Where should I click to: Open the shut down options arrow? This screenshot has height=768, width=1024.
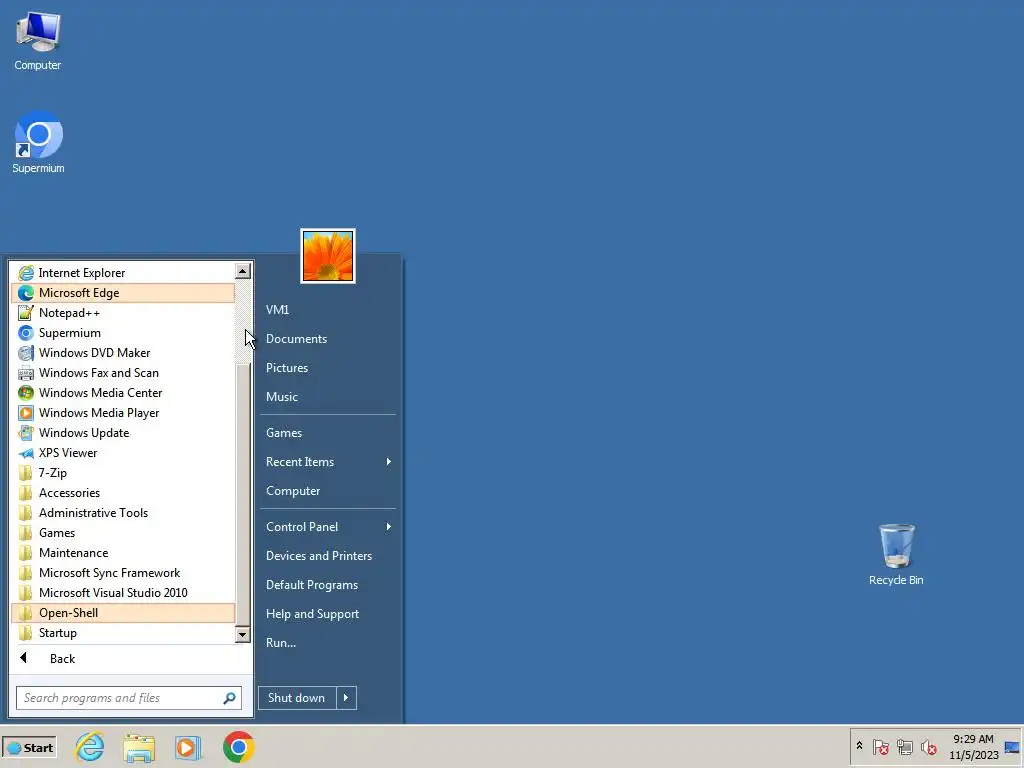(x=346, y=698)
